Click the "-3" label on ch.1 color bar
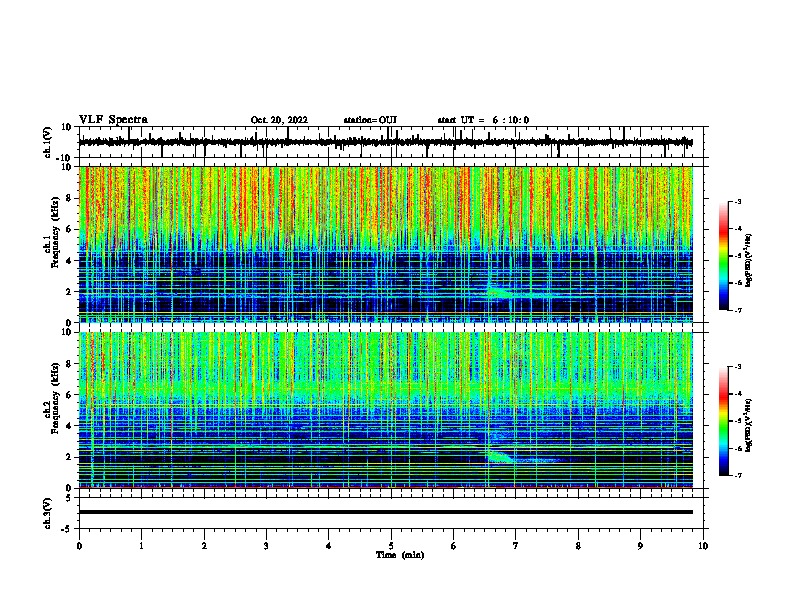The image size is (792, 612). click(737, 201)
